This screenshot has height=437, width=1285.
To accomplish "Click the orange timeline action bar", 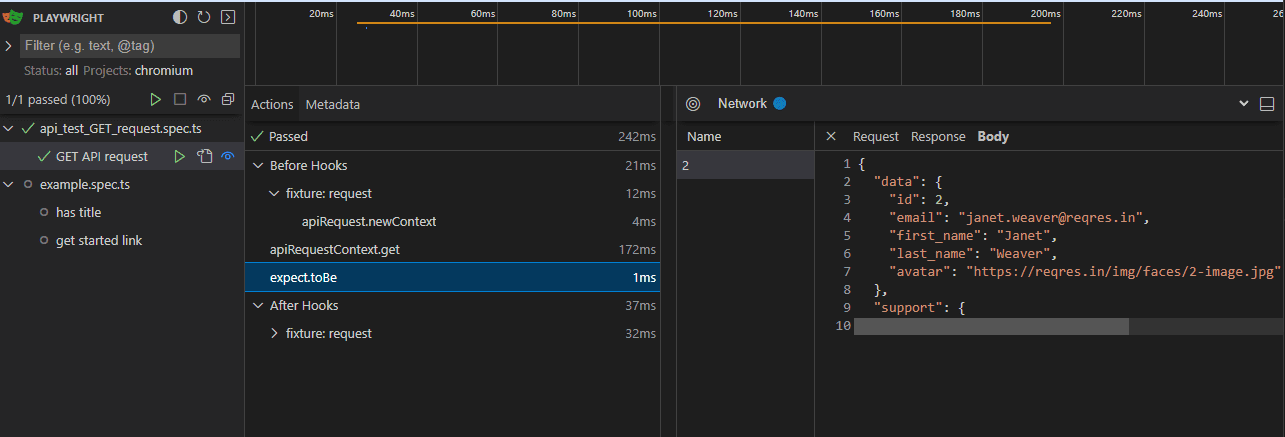I will coord(704,22).
